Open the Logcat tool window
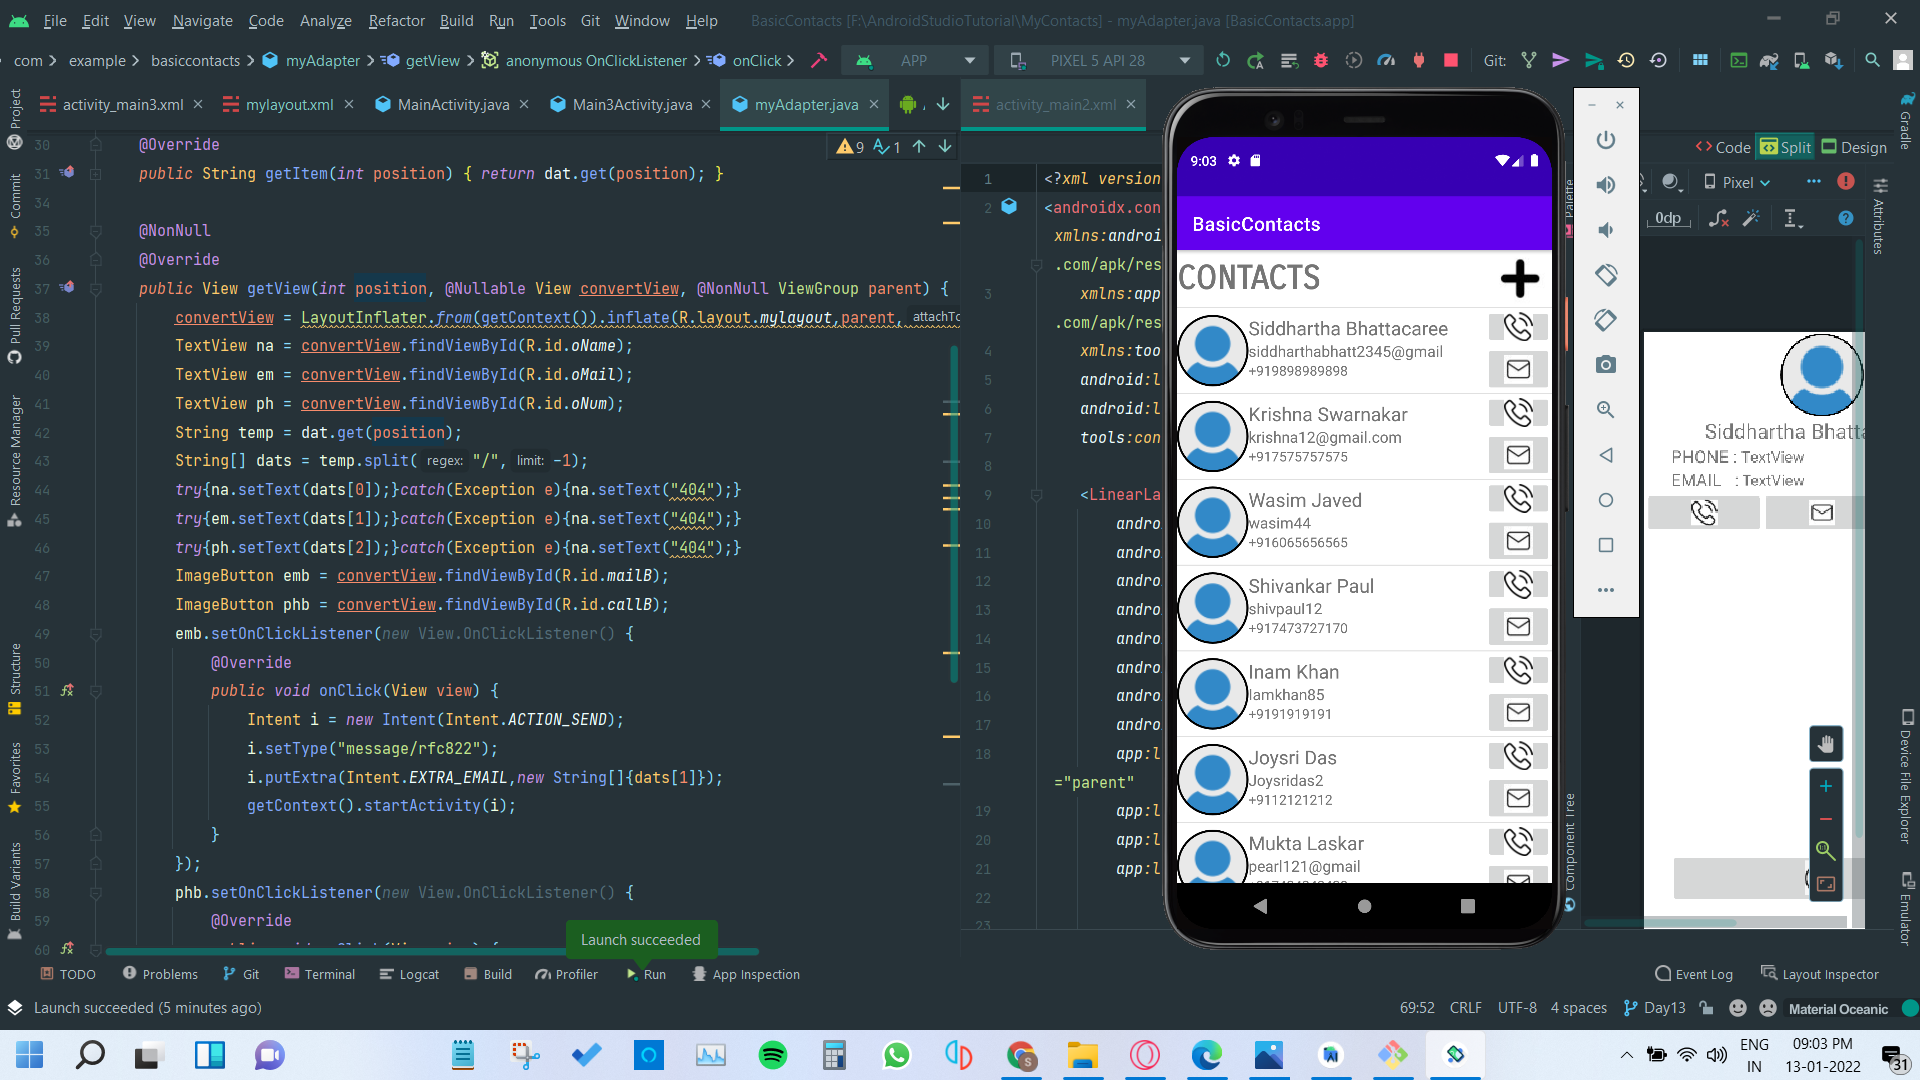Viewport: 1920px width, 1080px height. point(409,974)
